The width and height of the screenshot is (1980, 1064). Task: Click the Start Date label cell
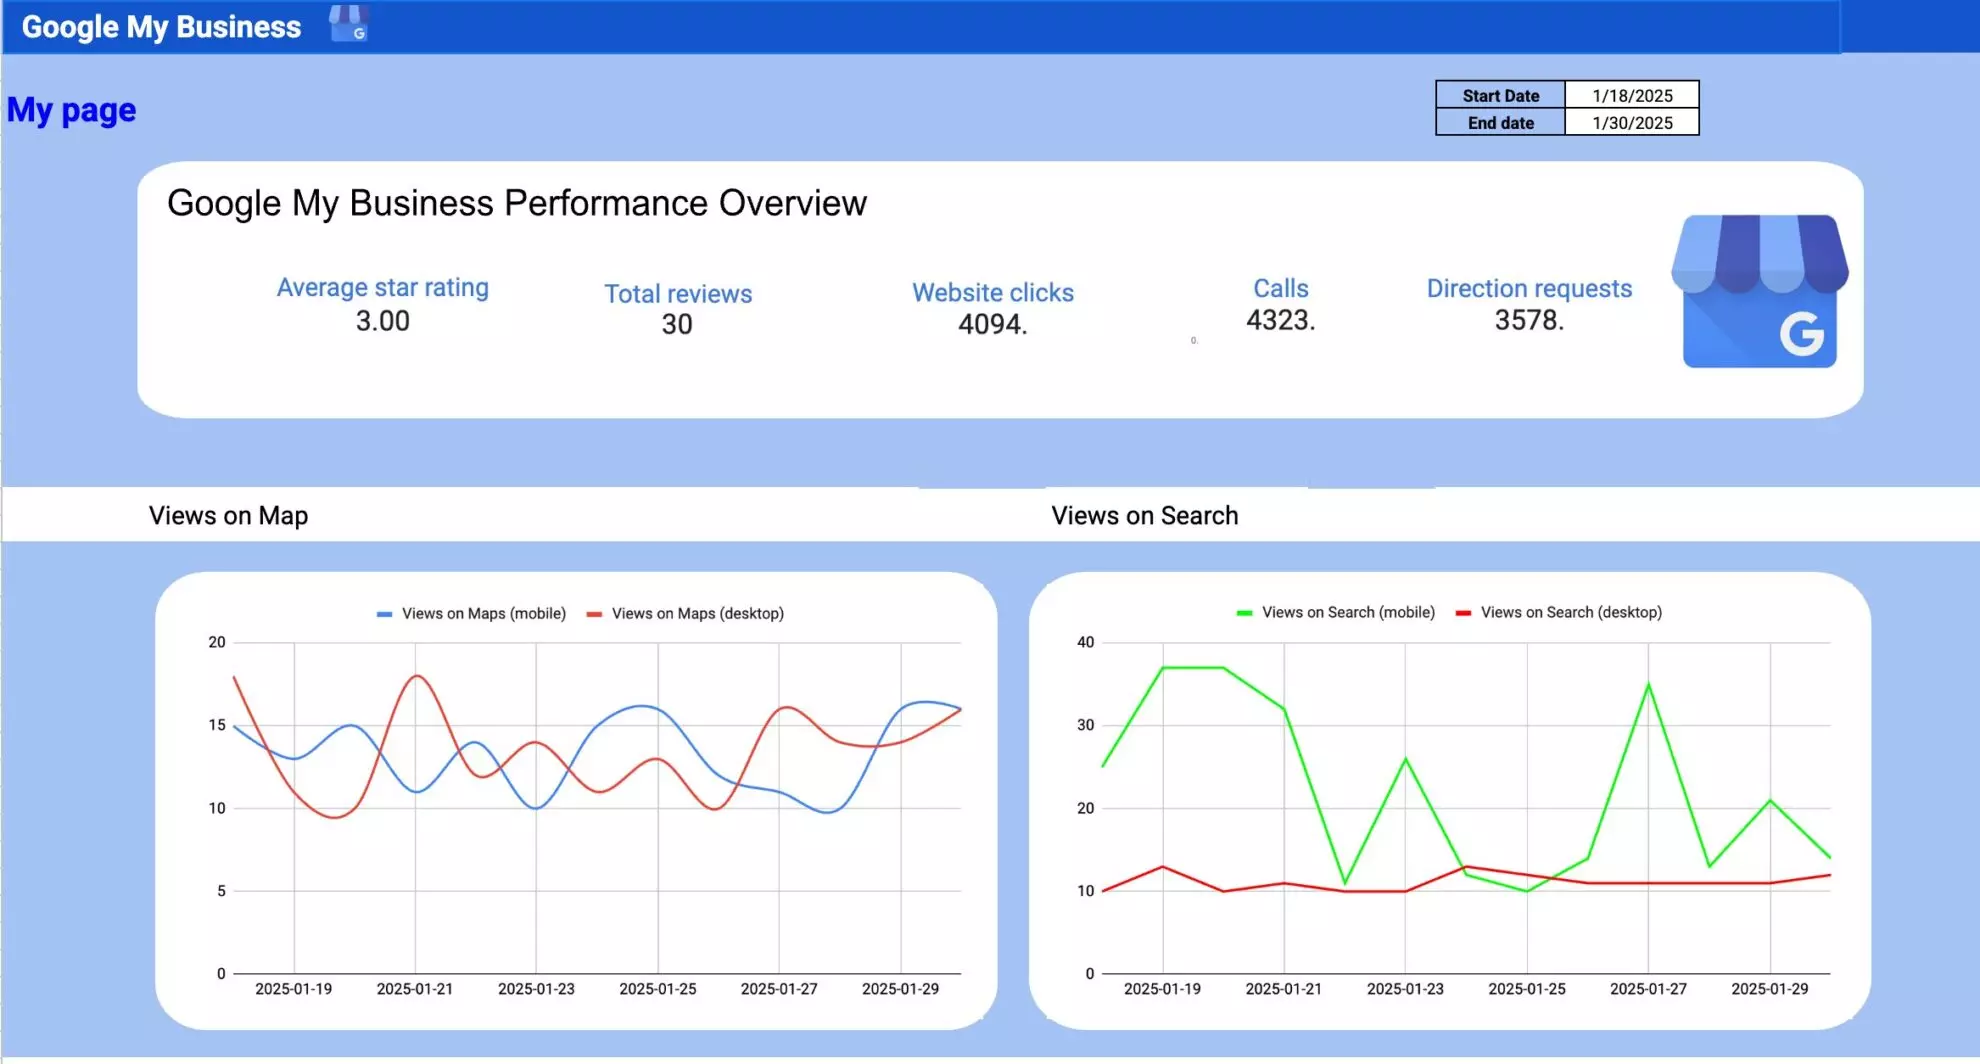click(x=1500, y=95)
